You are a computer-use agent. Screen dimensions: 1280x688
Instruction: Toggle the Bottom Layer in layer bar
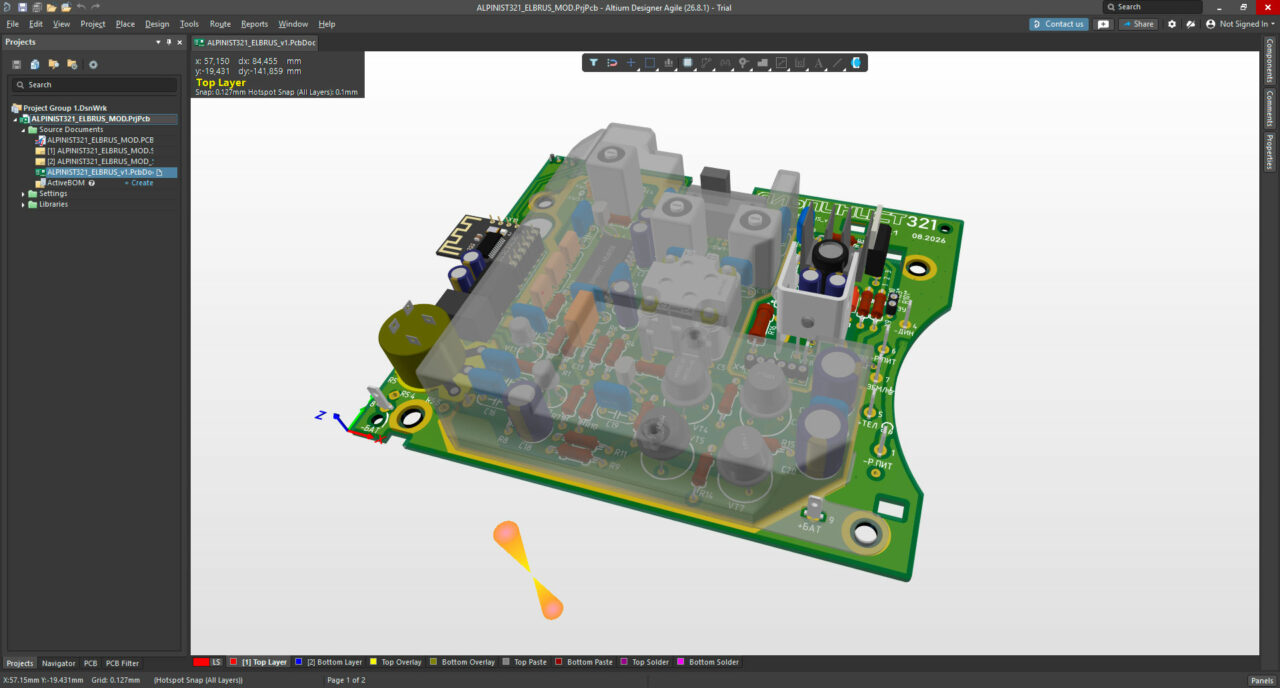point(298,662)
